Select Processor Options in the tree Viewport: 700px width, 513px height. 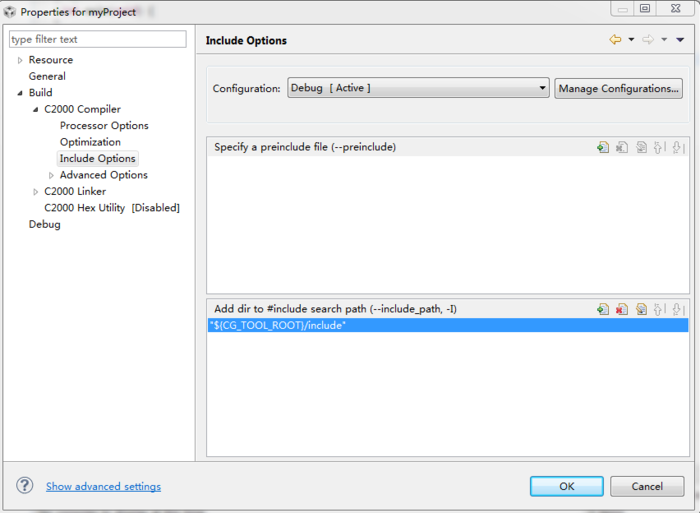(104, 126)
